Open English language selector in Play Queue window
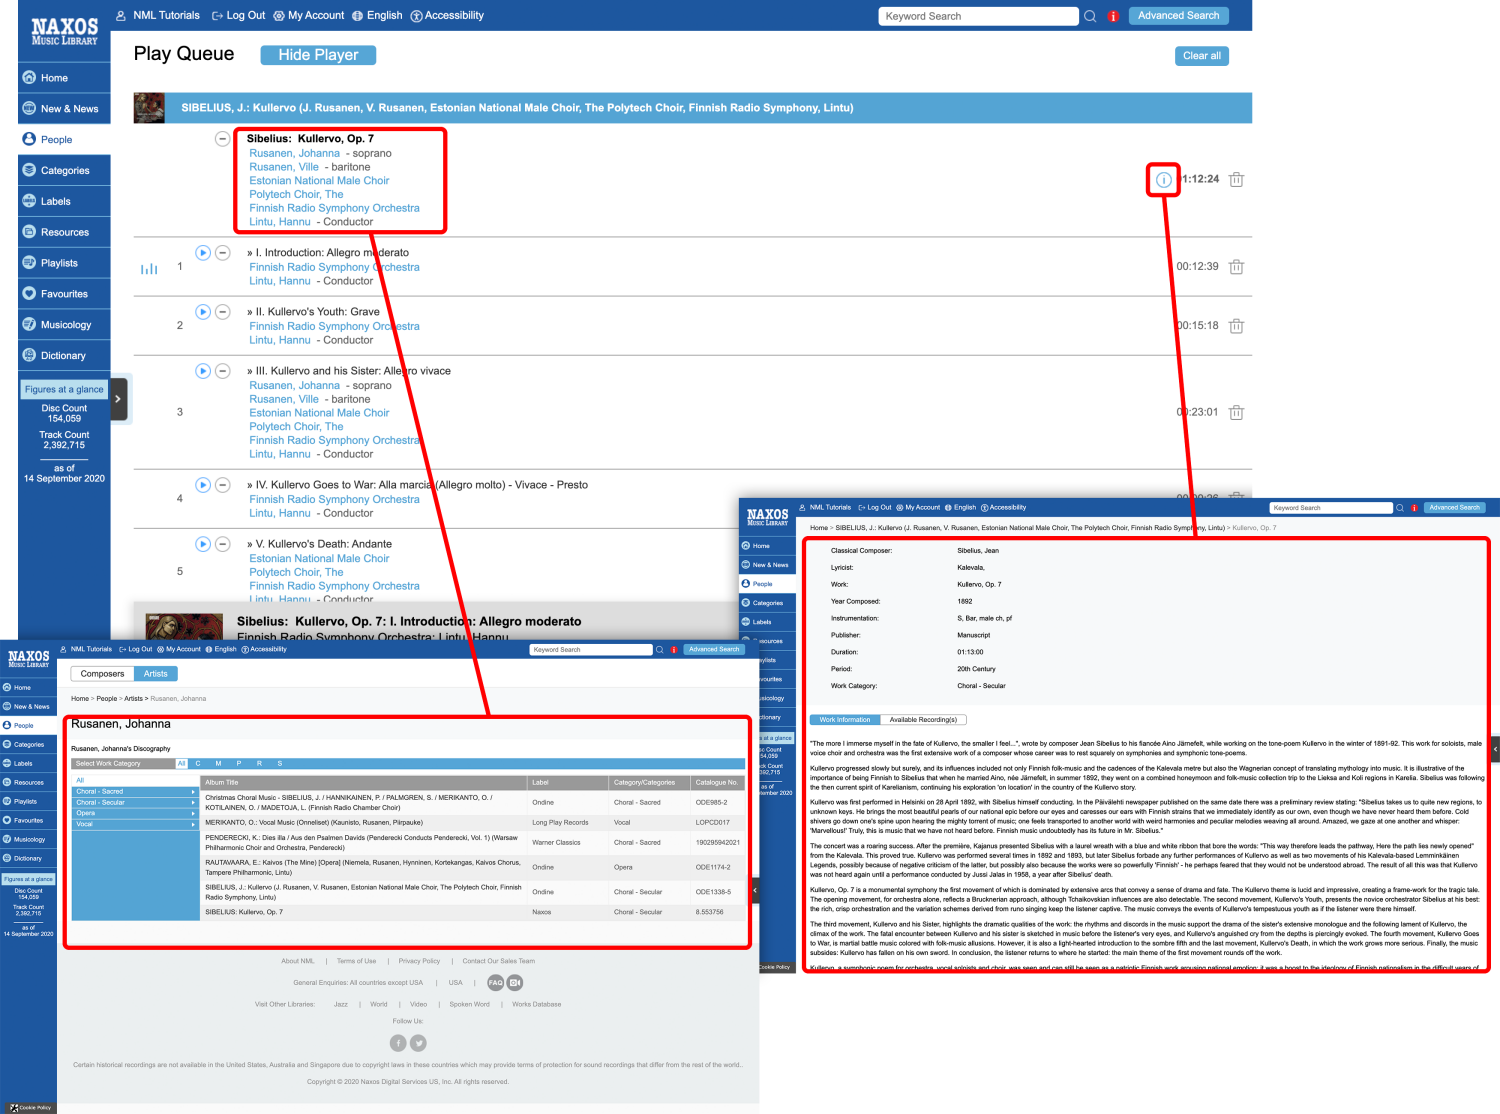 (x=377, y=16)
